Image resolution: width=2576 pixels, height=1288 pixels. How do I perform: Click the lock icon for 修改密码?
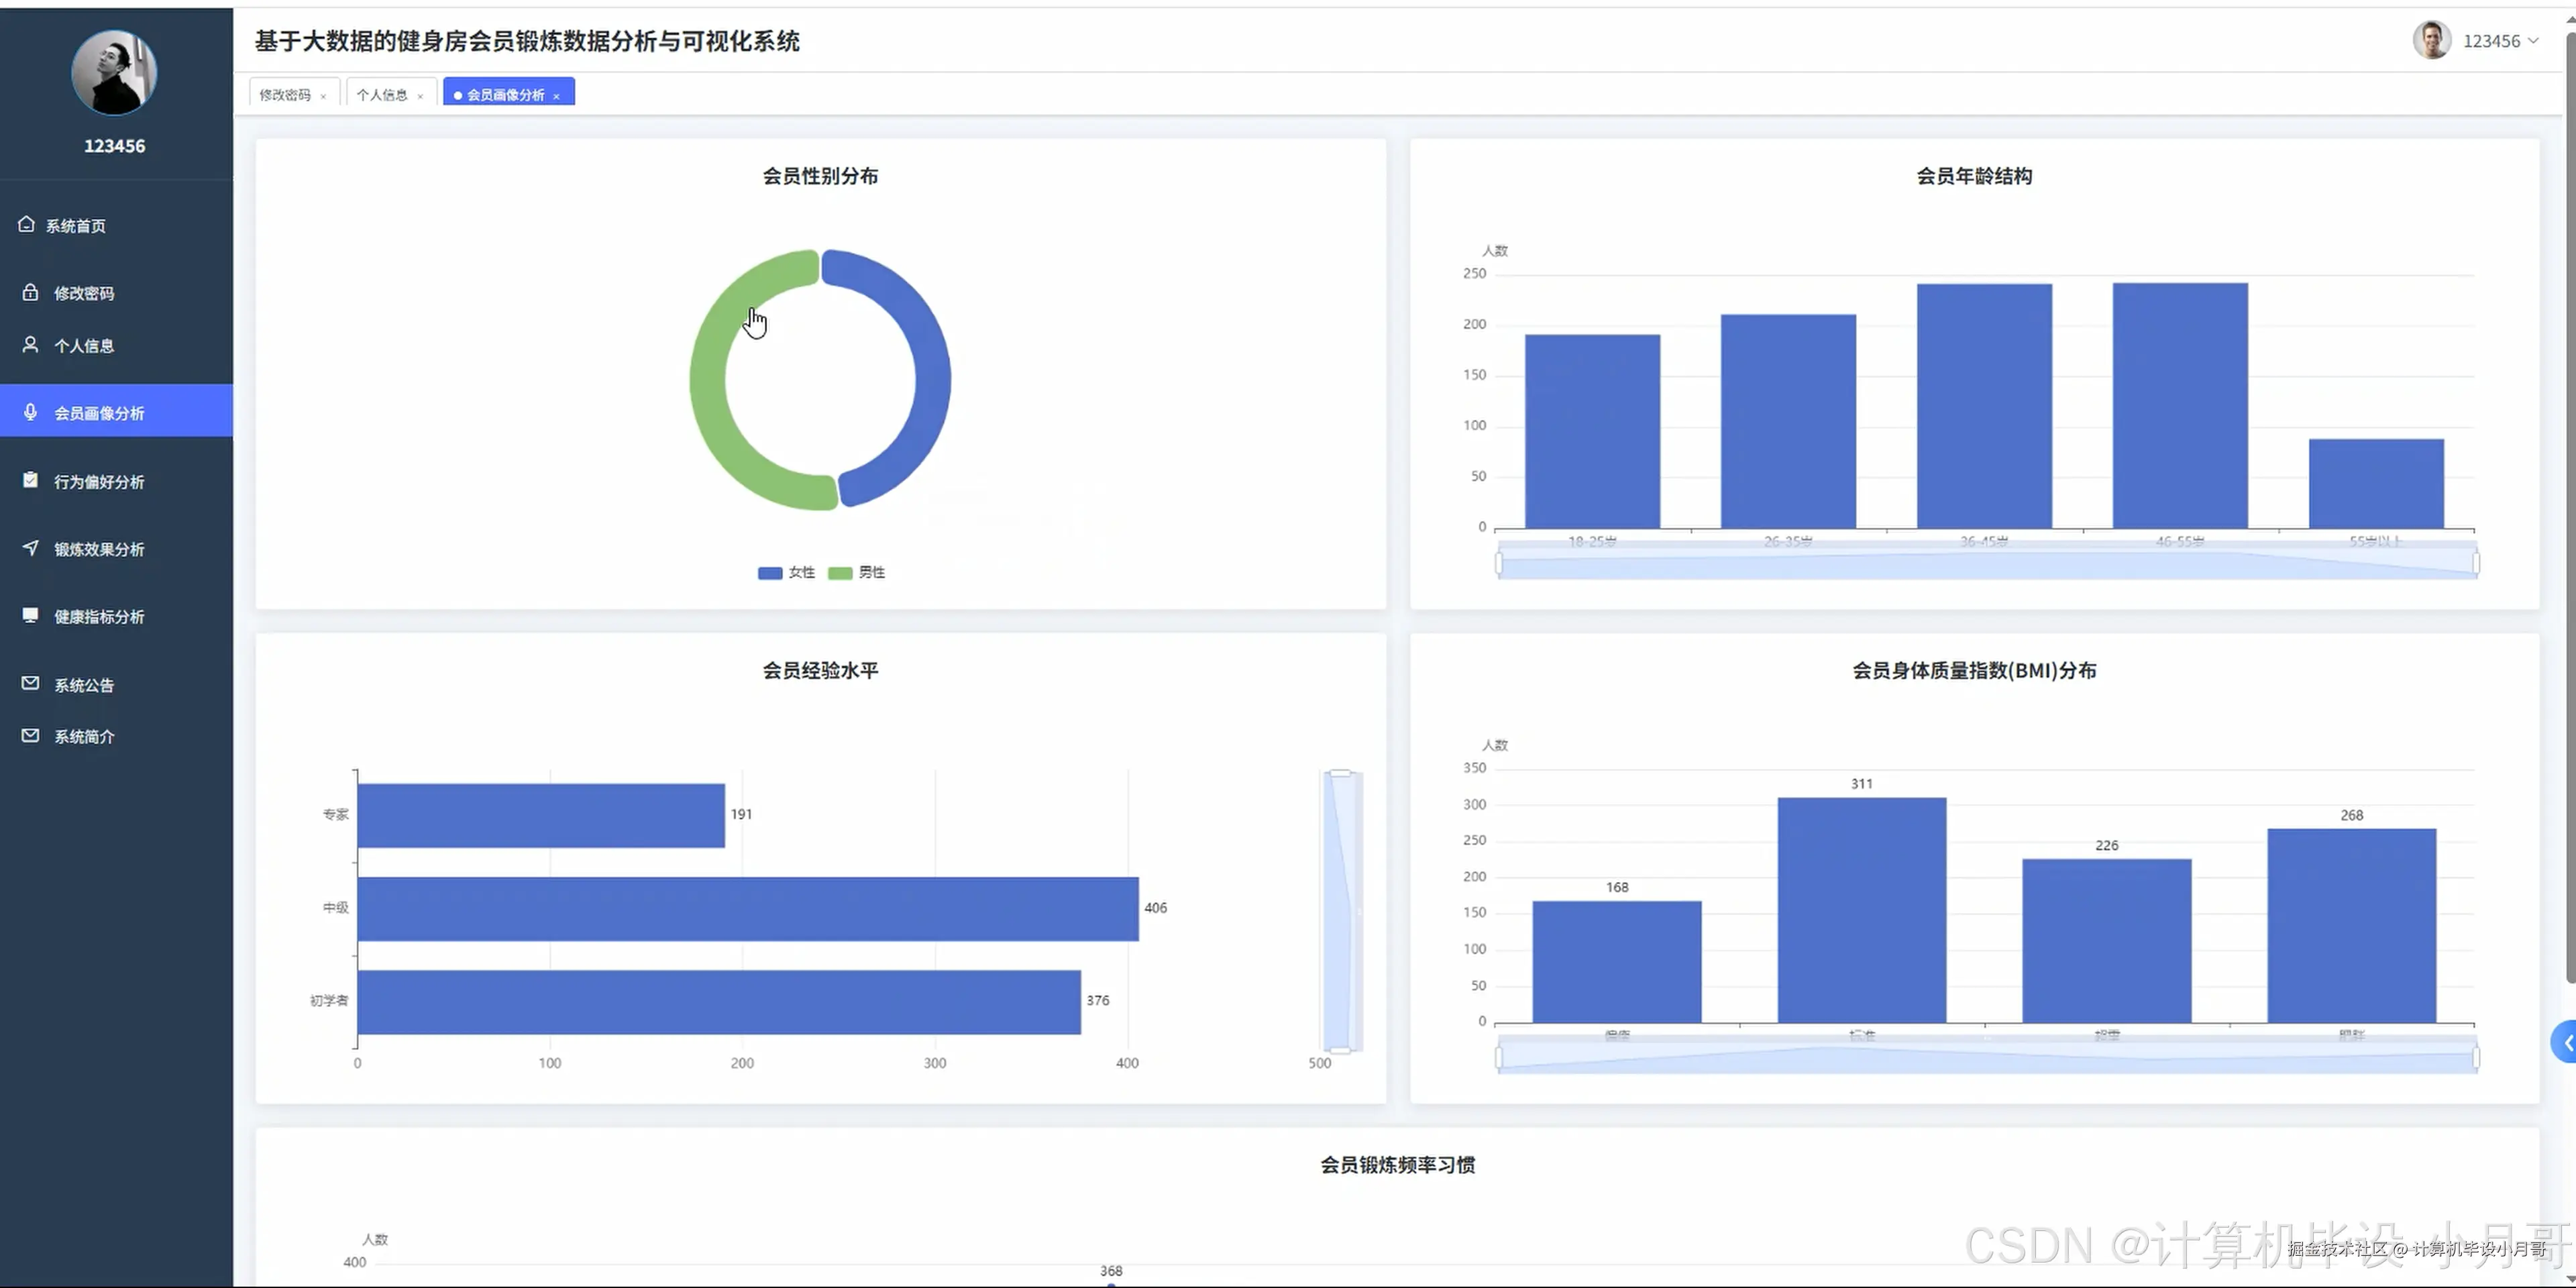[31, 292]
